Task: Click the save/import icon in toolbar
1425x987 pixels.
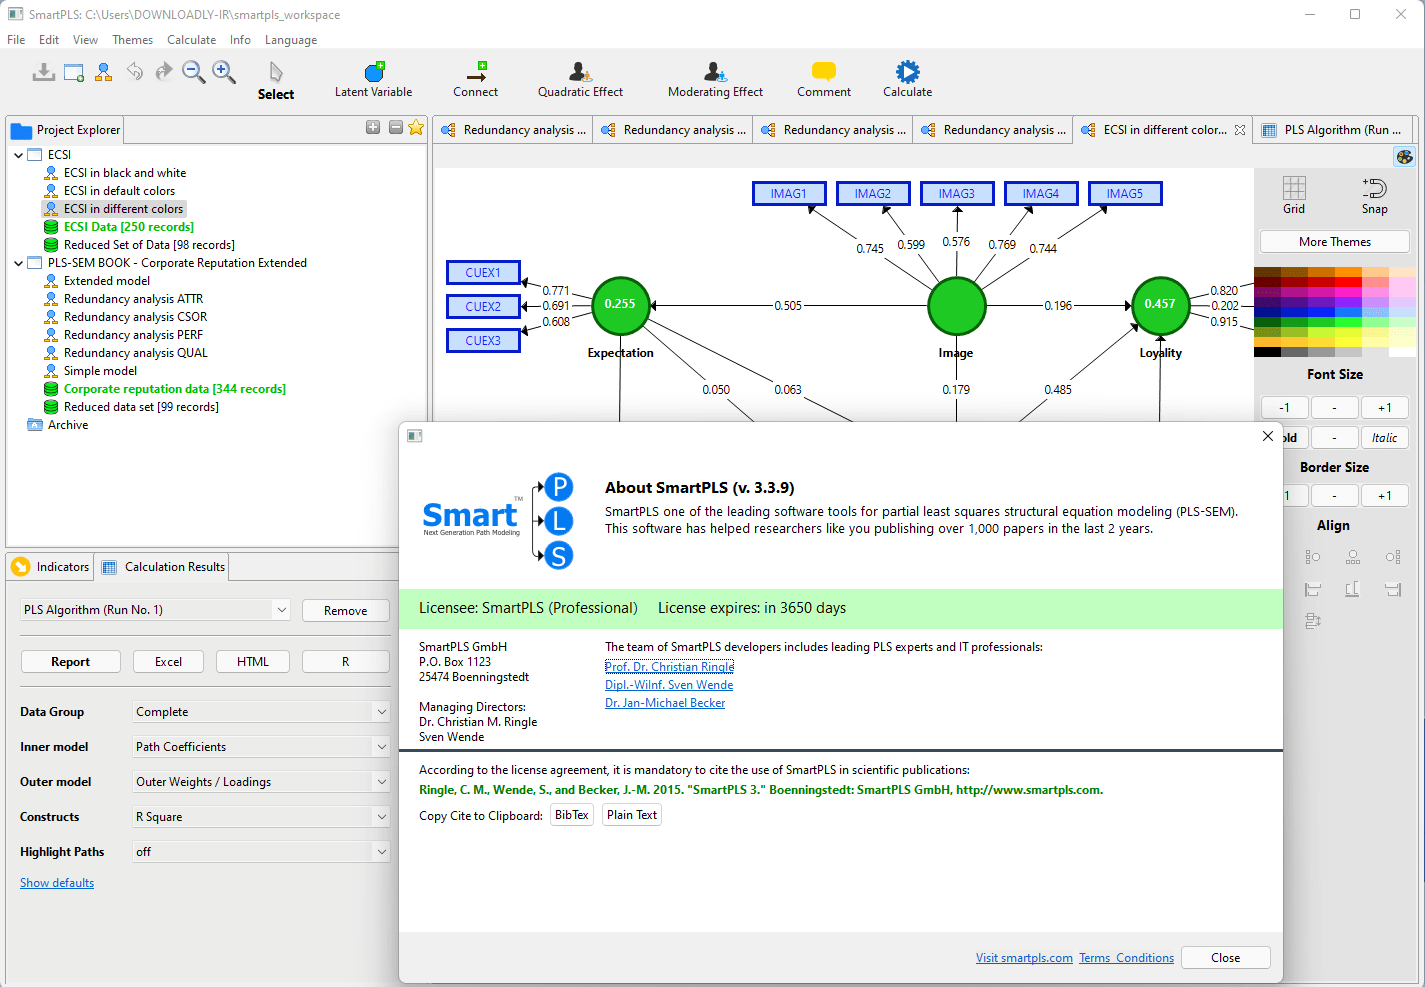Action: point(43,72)
